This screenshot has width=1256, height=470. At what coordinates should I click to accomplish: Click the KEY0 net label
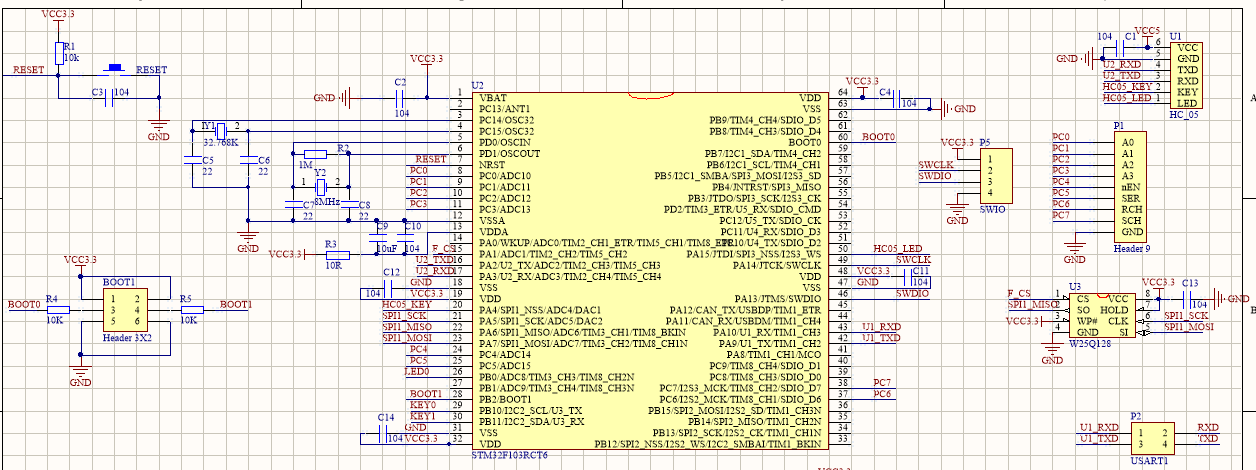(x=423, y=404)
